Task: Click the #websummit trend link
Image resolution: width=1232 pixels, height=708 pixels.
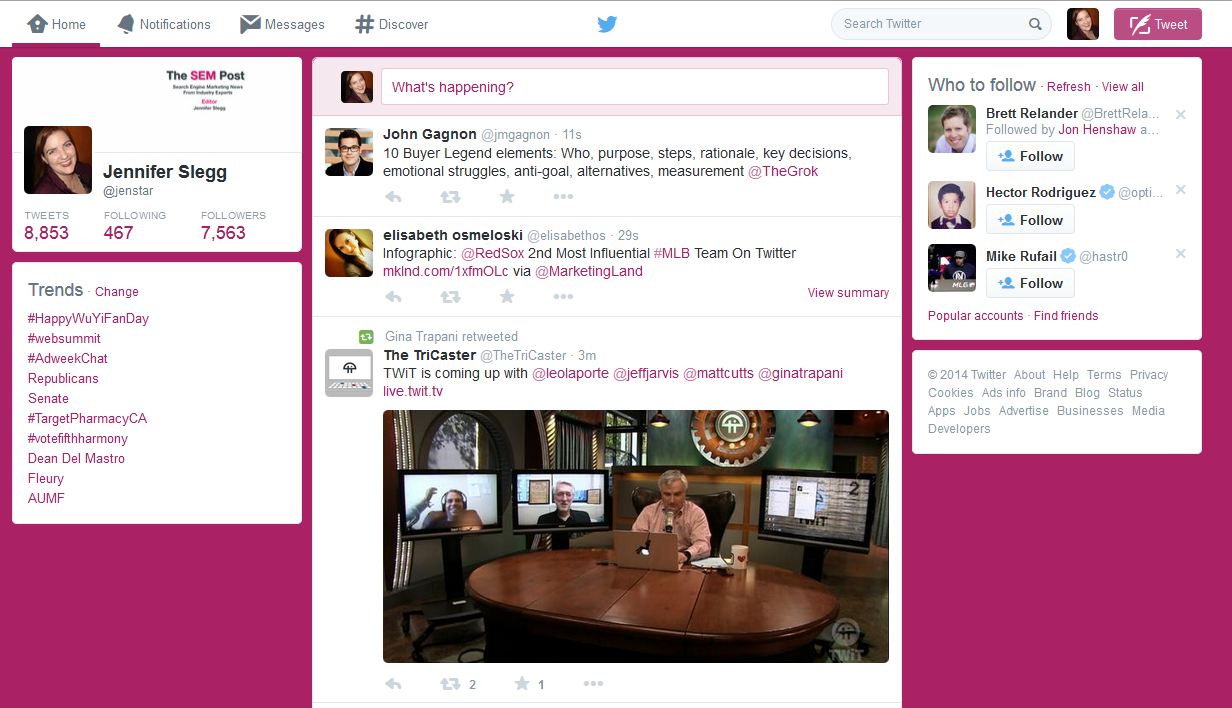Action: (x=64, y=338)
